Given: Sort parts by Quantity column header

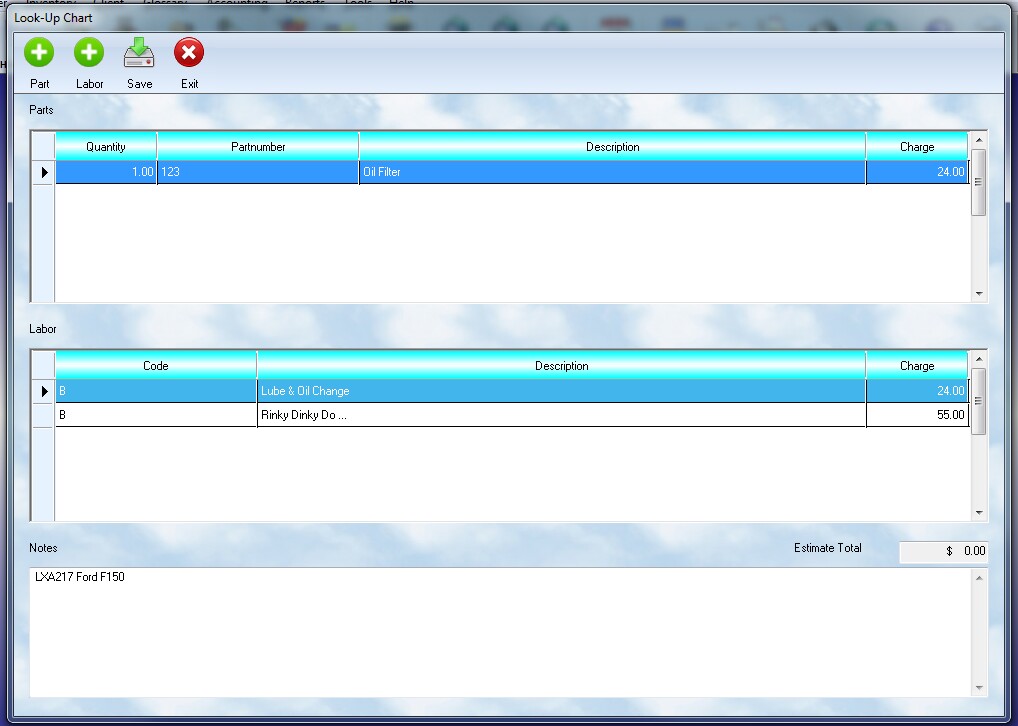Looking at the screenshot, I should coord(106,147).
